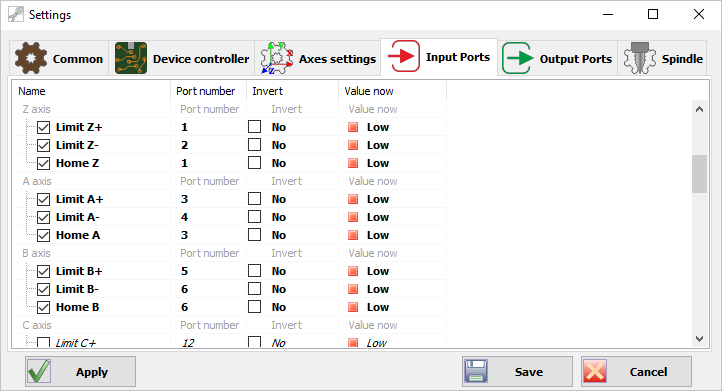The height and width of the screenshot is (391, 722).
Task: Click red value indicator for Home Z
Action: [353, 163]
